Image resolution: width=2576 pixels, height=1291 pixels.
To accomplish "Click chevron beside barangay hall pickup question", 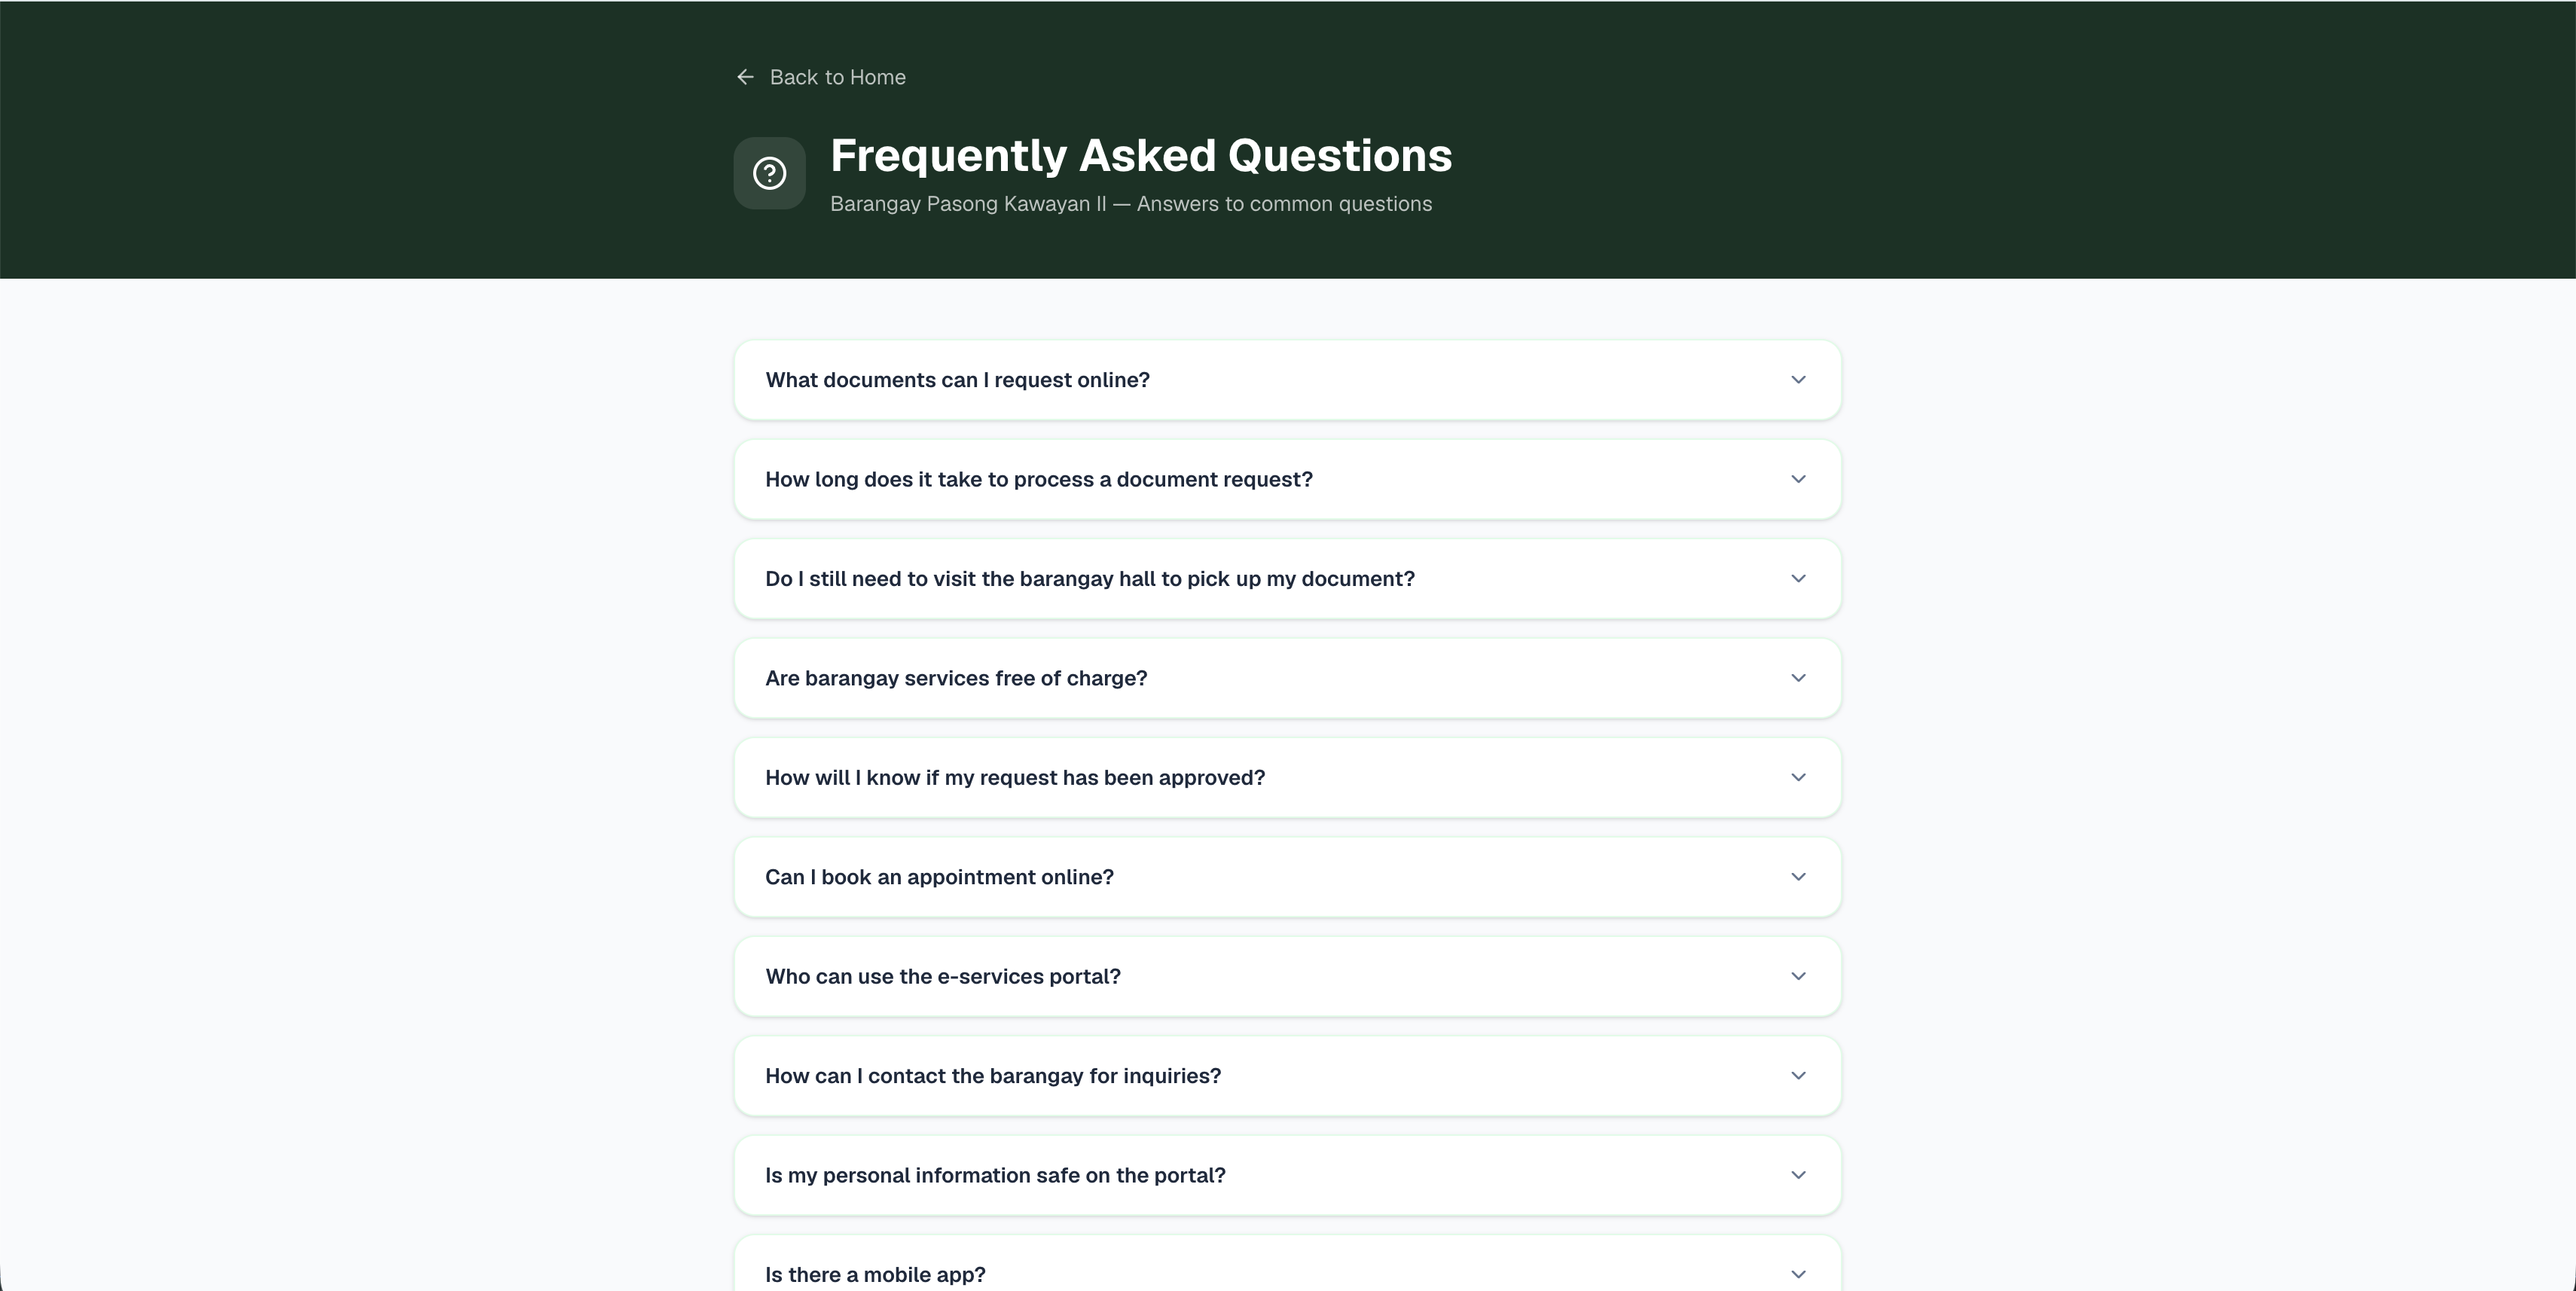I will pyautogui.click(x=1798, y=579).
